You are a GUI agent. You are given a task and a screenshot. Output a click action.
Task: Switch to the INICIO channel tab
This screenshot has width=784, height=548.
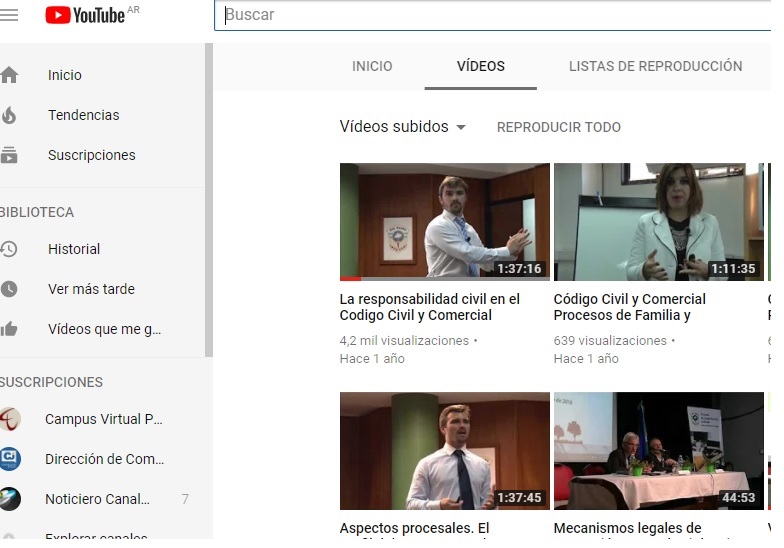pos(372,66)
